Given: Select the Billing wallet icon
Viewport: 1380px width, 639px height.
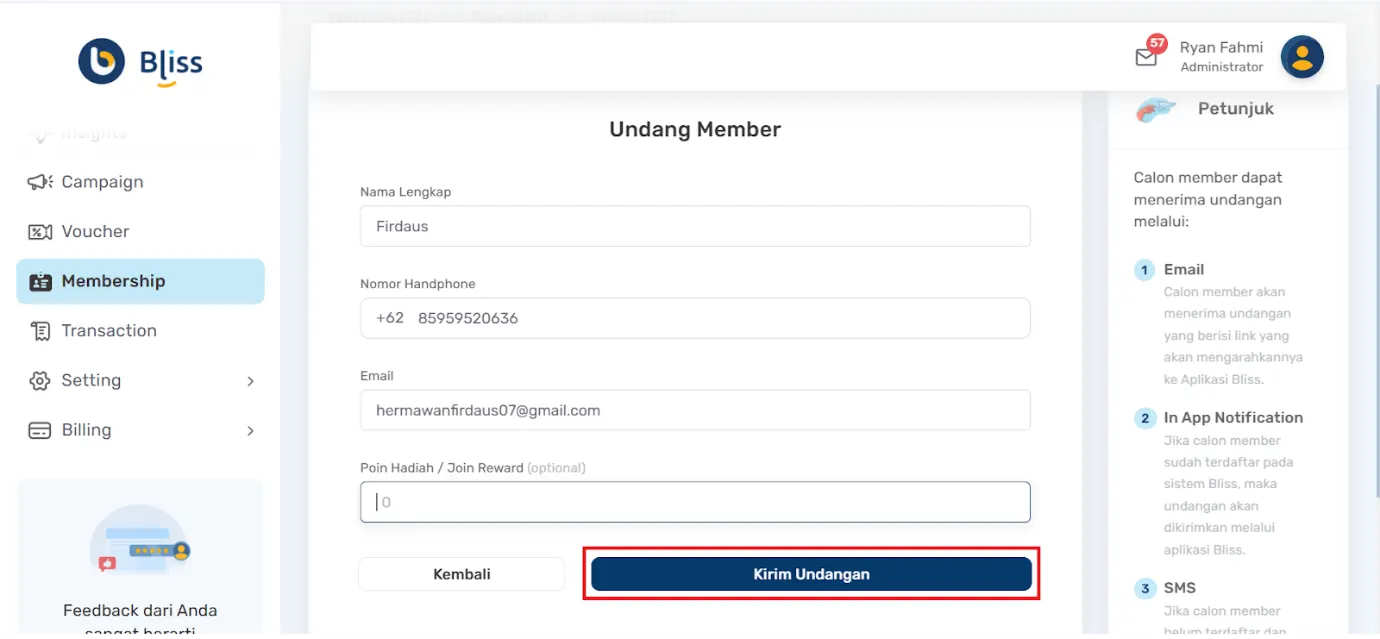Looking at the screenshot, I should [x=38, y=430].
